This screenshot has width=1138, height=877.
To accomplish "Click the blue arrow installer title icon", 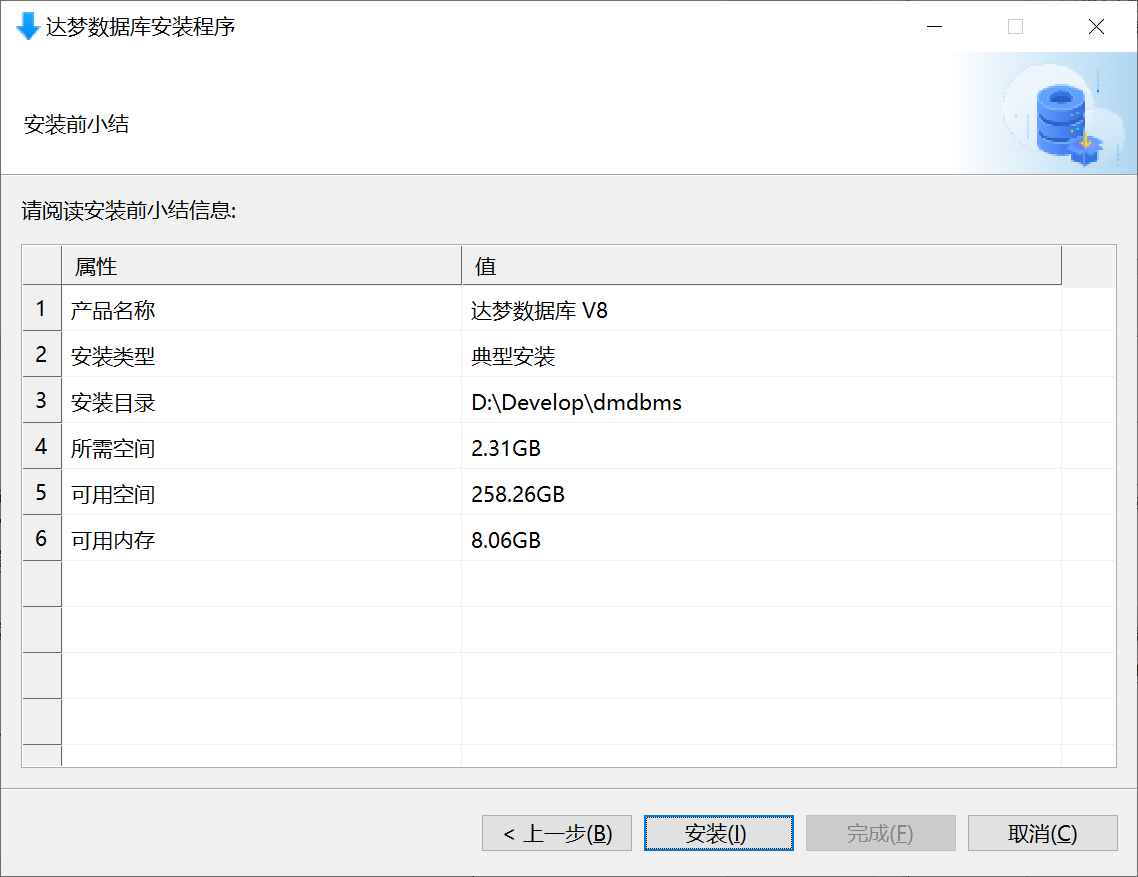I will pyautogui.click(x=28, y=27).
